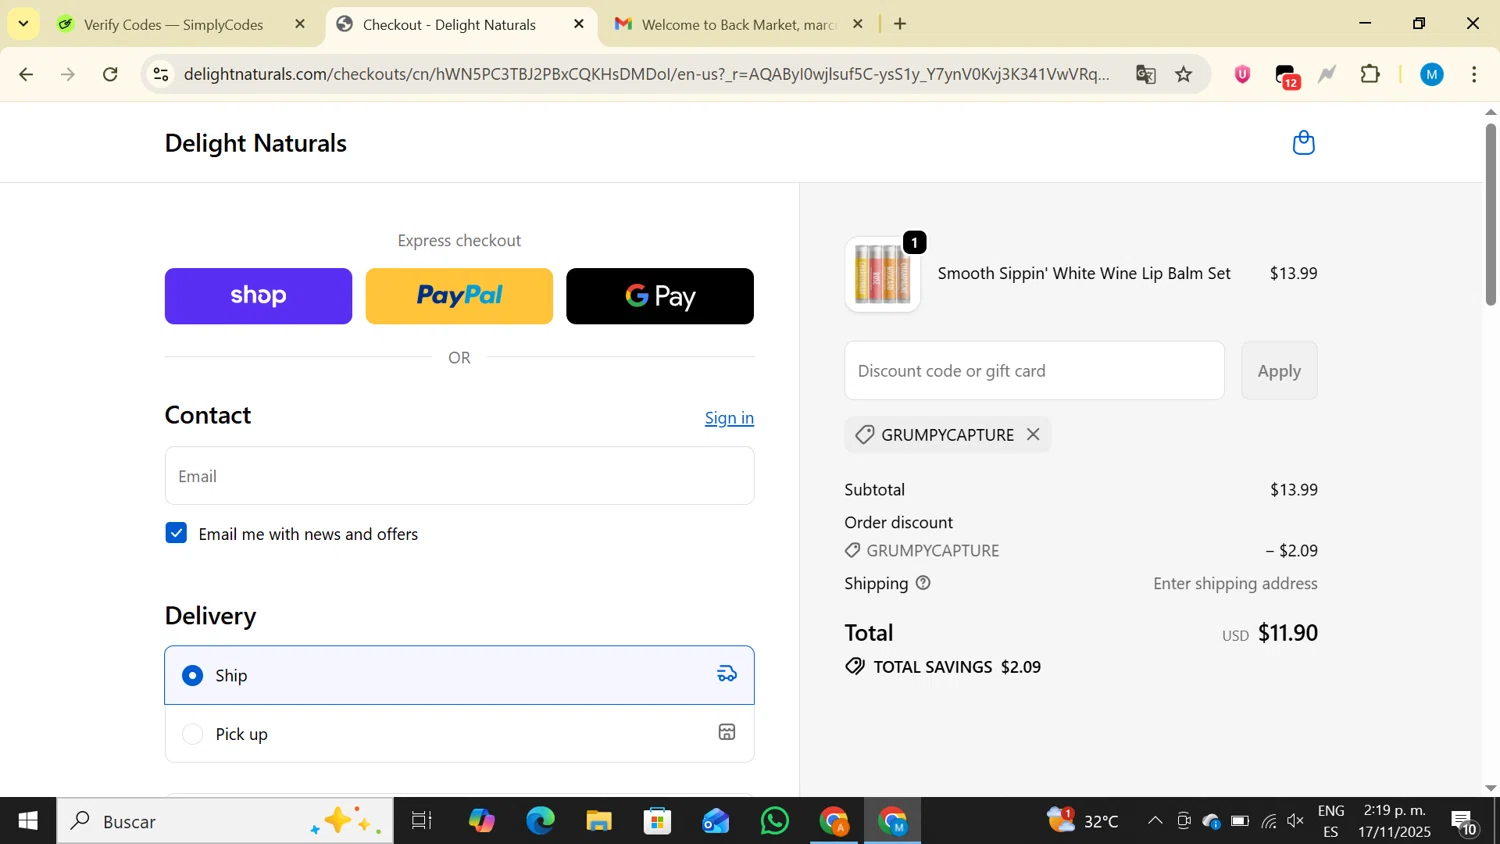Viewport: 1500px width, 844px height.
Task: Bookmark this page with star icon
Action: click(1184, 75)
